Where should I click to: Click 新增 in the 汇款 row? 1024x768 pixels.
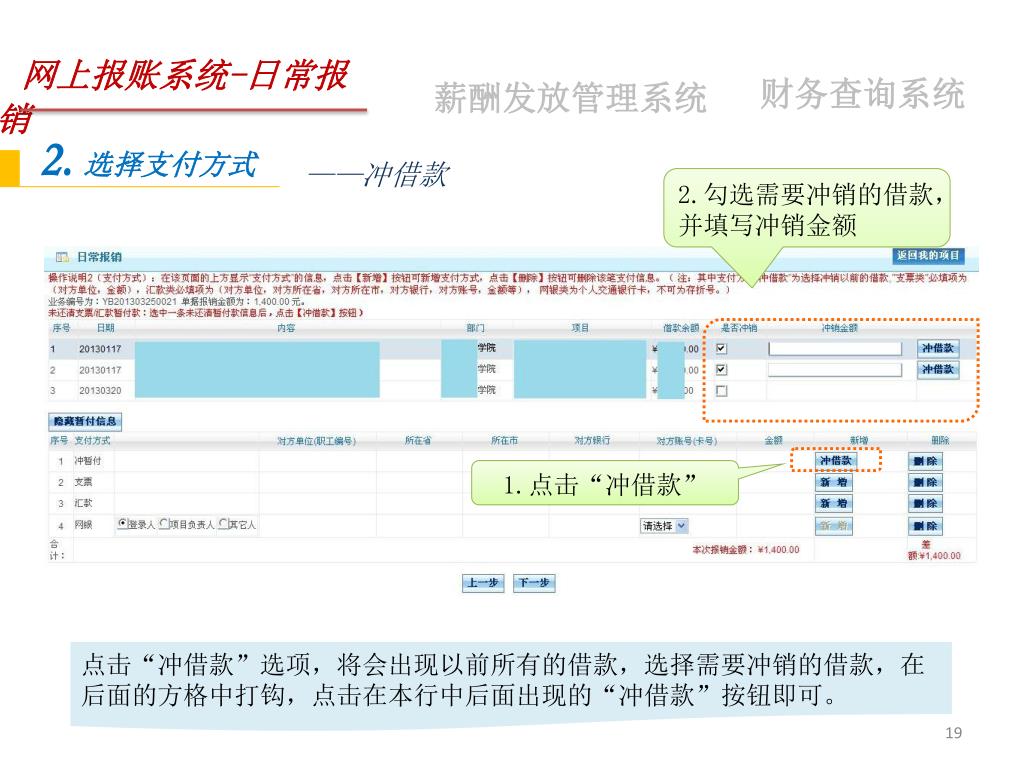click(834, 504)
